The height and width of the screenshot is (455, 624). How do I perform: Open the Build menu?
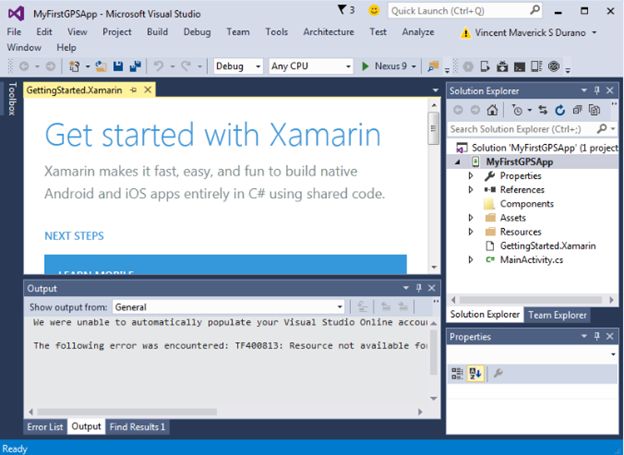157,32
